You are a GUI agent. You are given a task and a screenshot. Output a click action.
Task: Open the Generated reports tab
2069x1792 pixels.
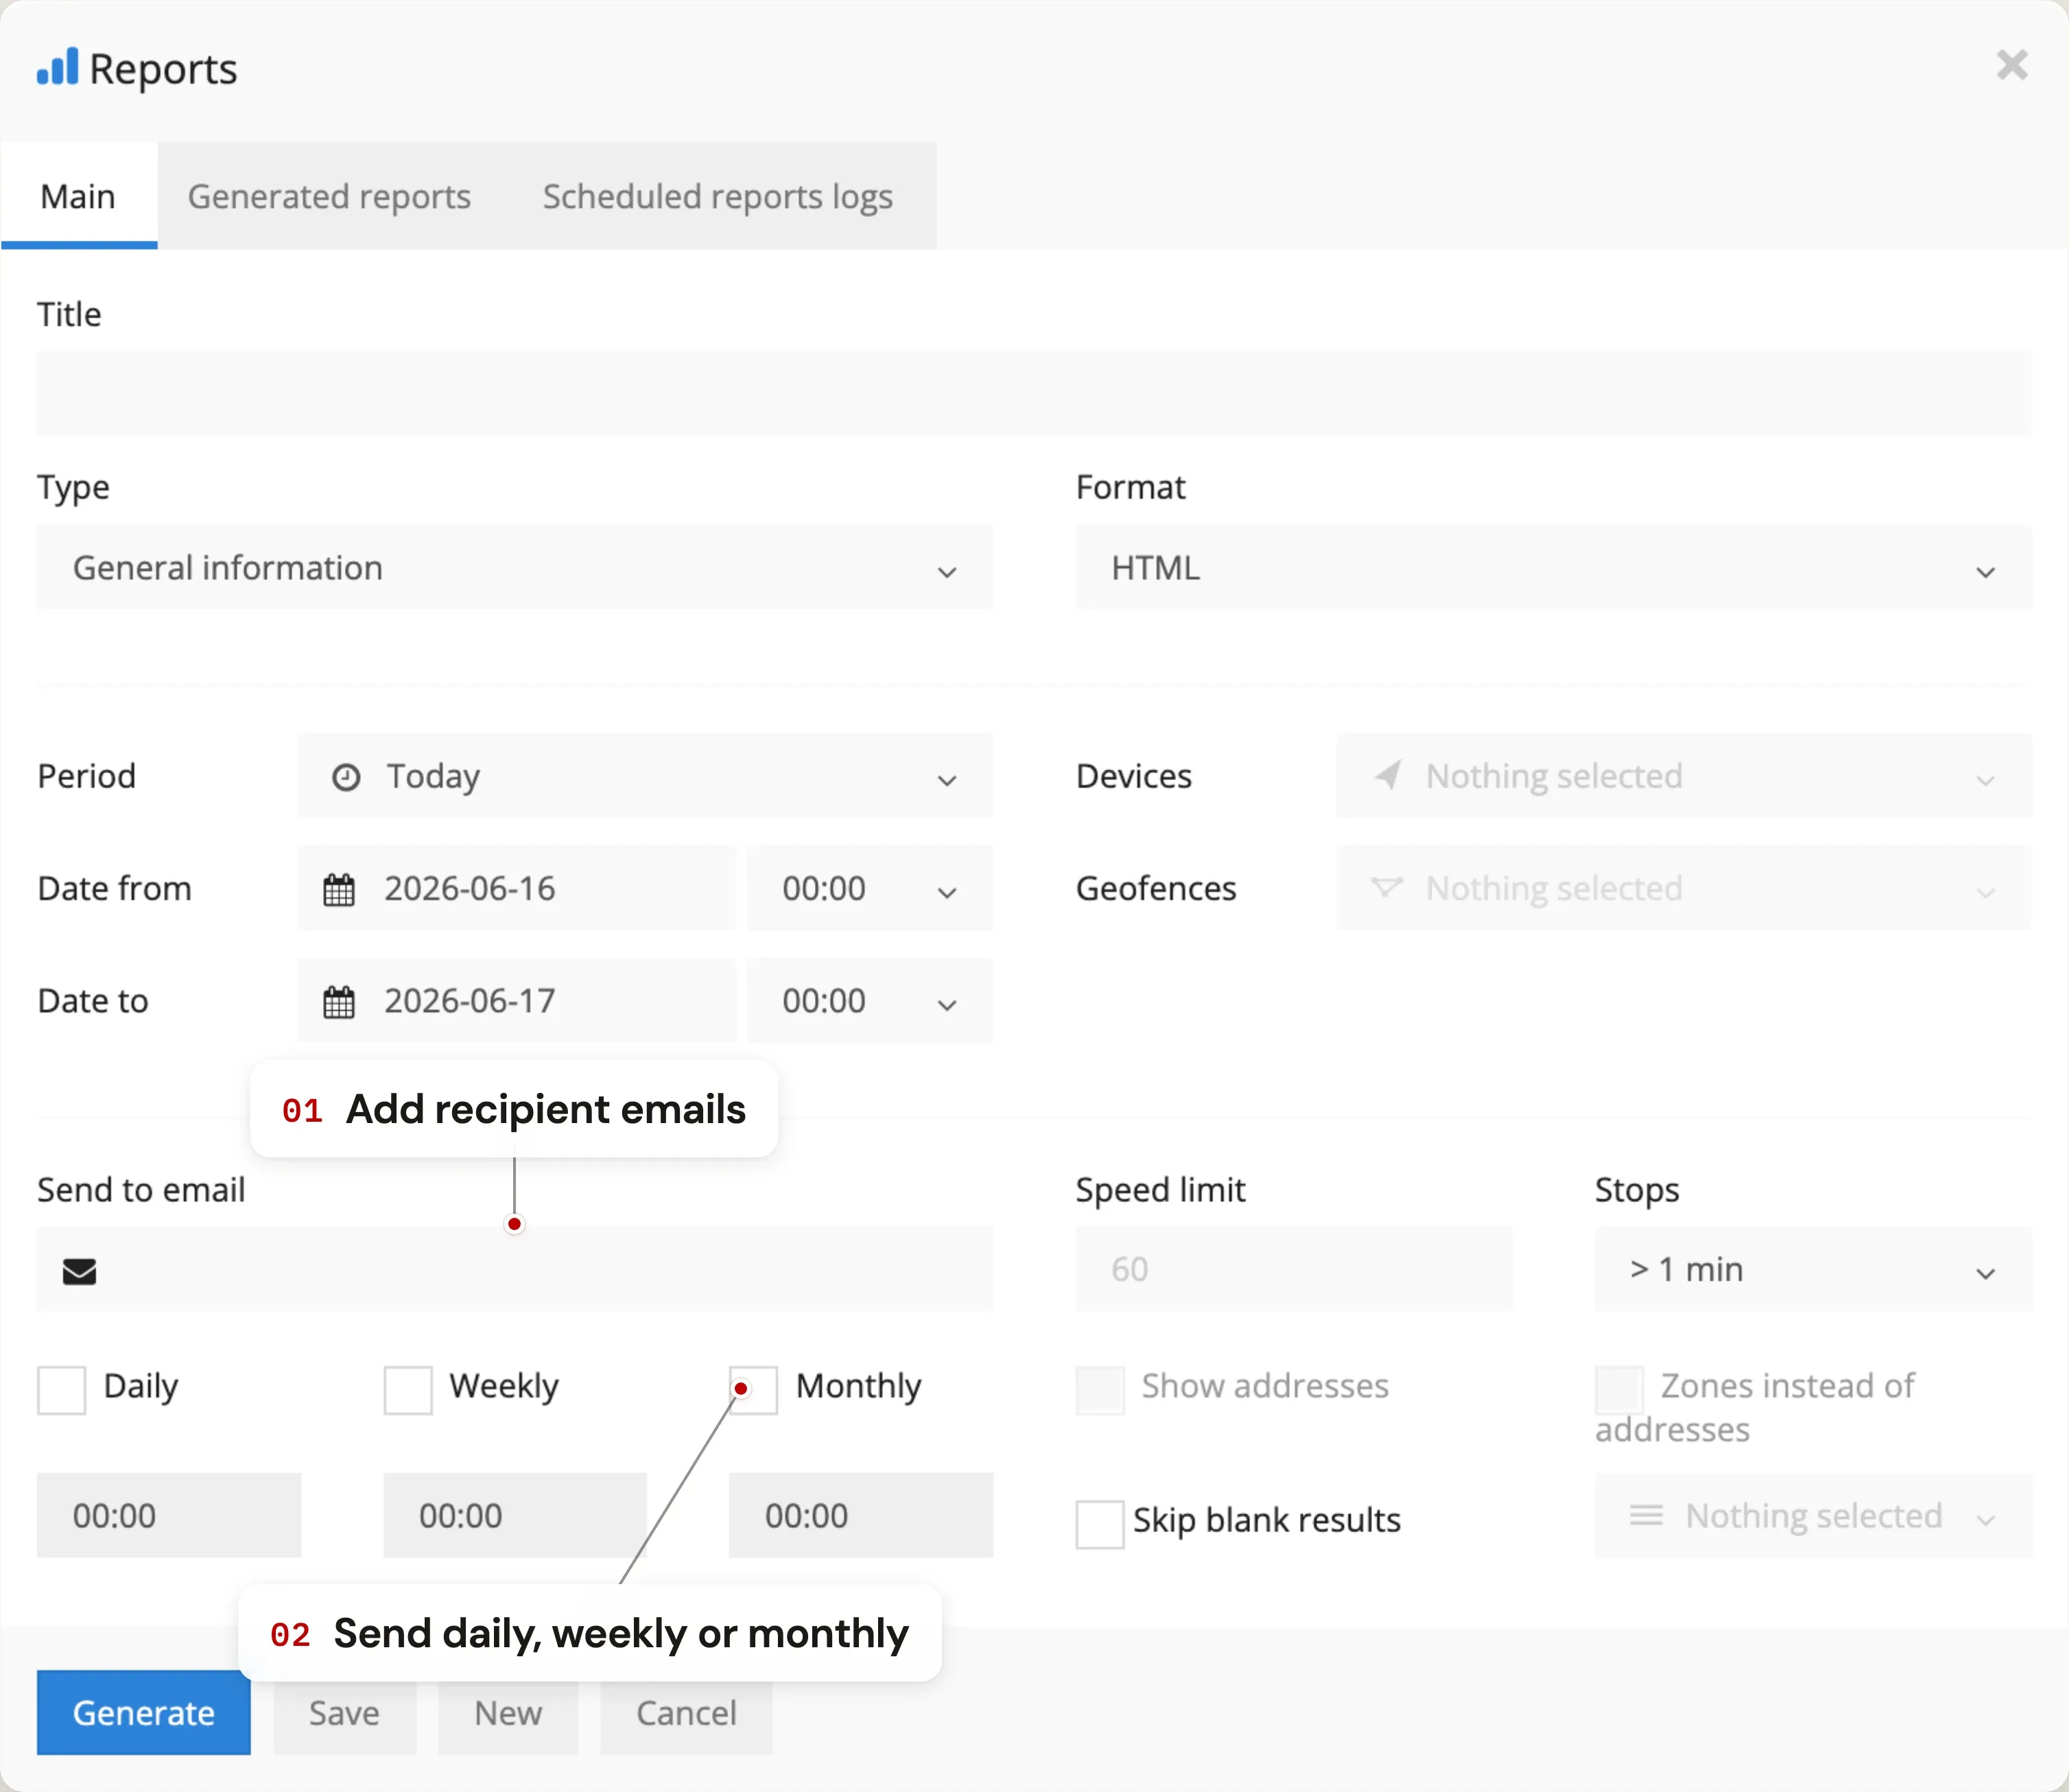[x=329, y=196]
